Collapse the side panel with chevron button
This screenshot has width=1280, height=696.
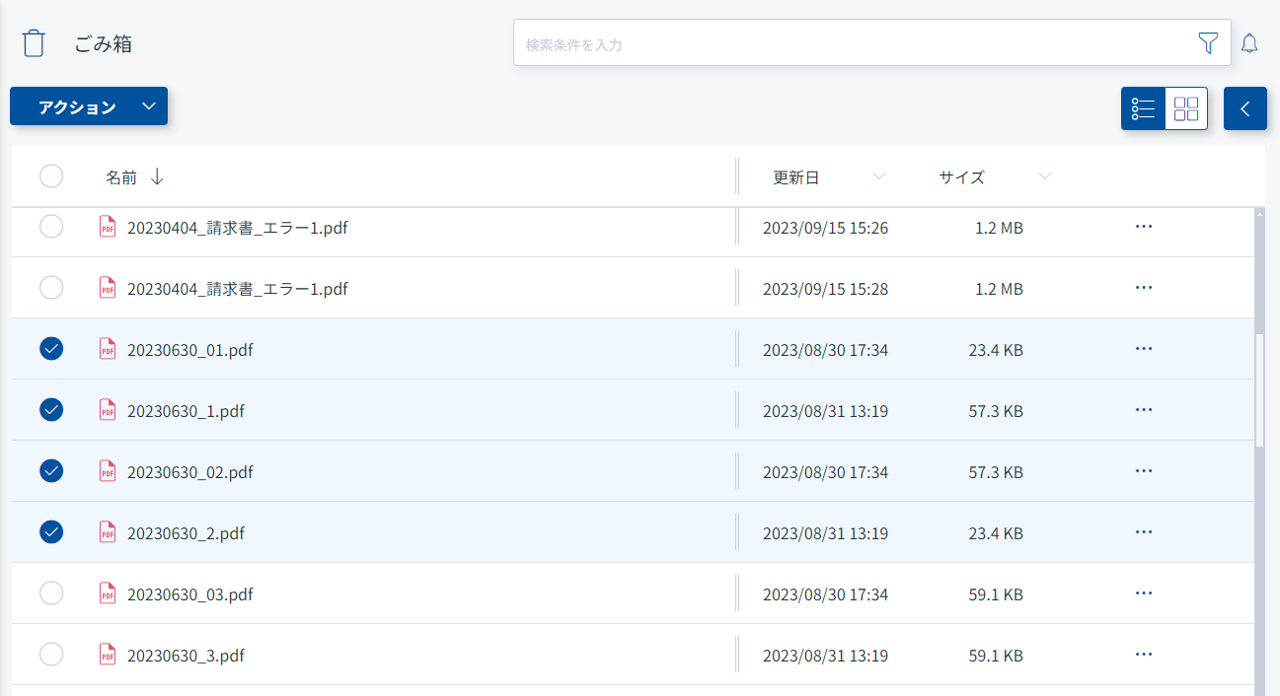click(1245, 109)
